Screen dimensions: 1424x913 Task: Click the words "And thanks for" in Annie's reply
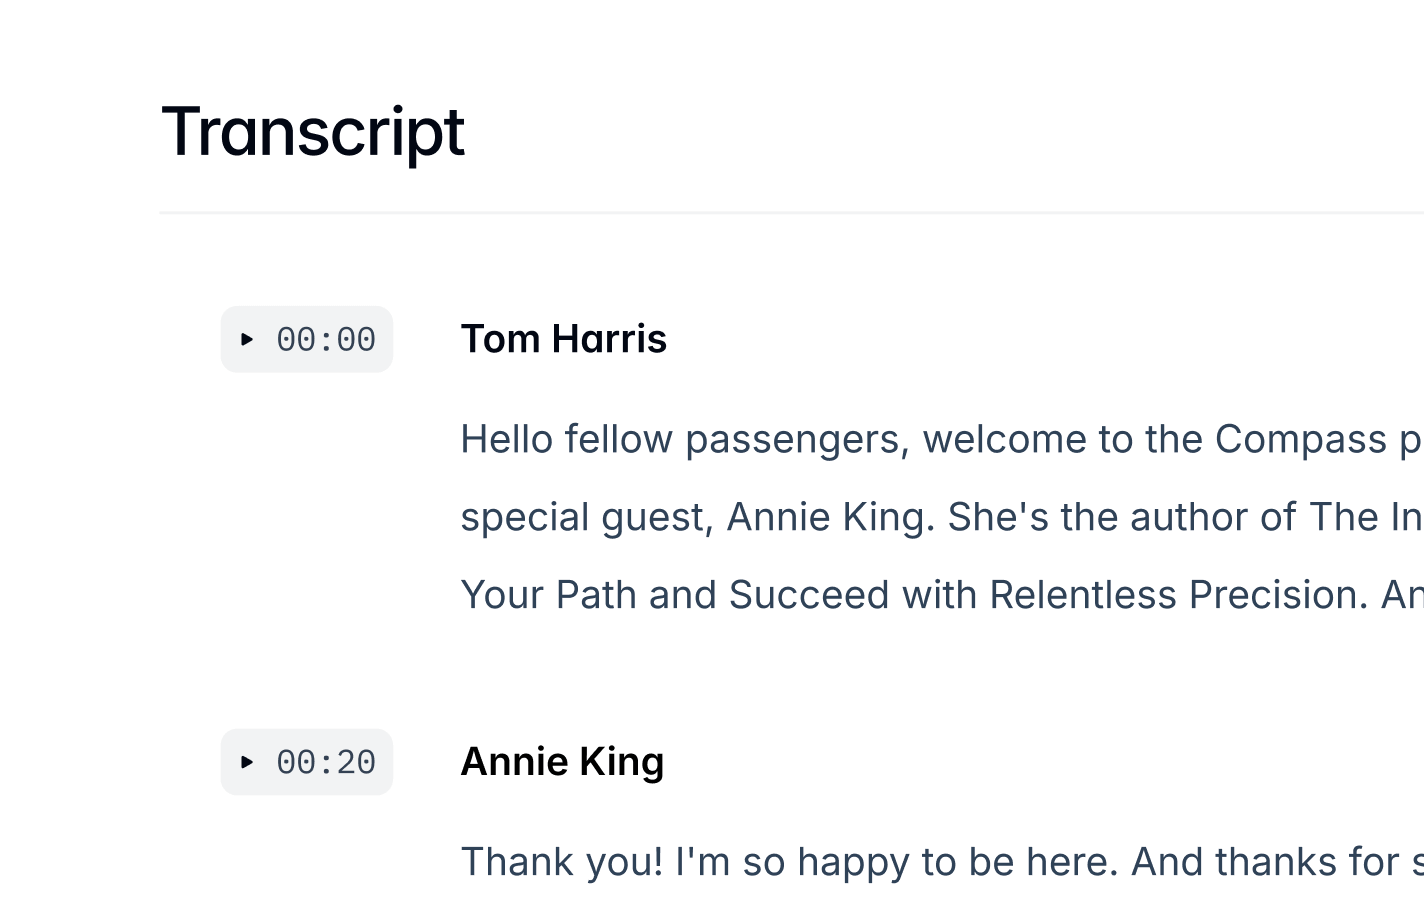1265,862
